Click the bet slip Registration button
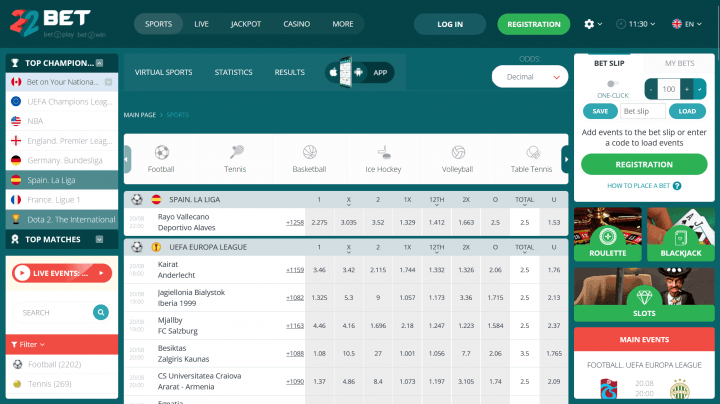This screenshot has height=404, width=720. [644, 164]
